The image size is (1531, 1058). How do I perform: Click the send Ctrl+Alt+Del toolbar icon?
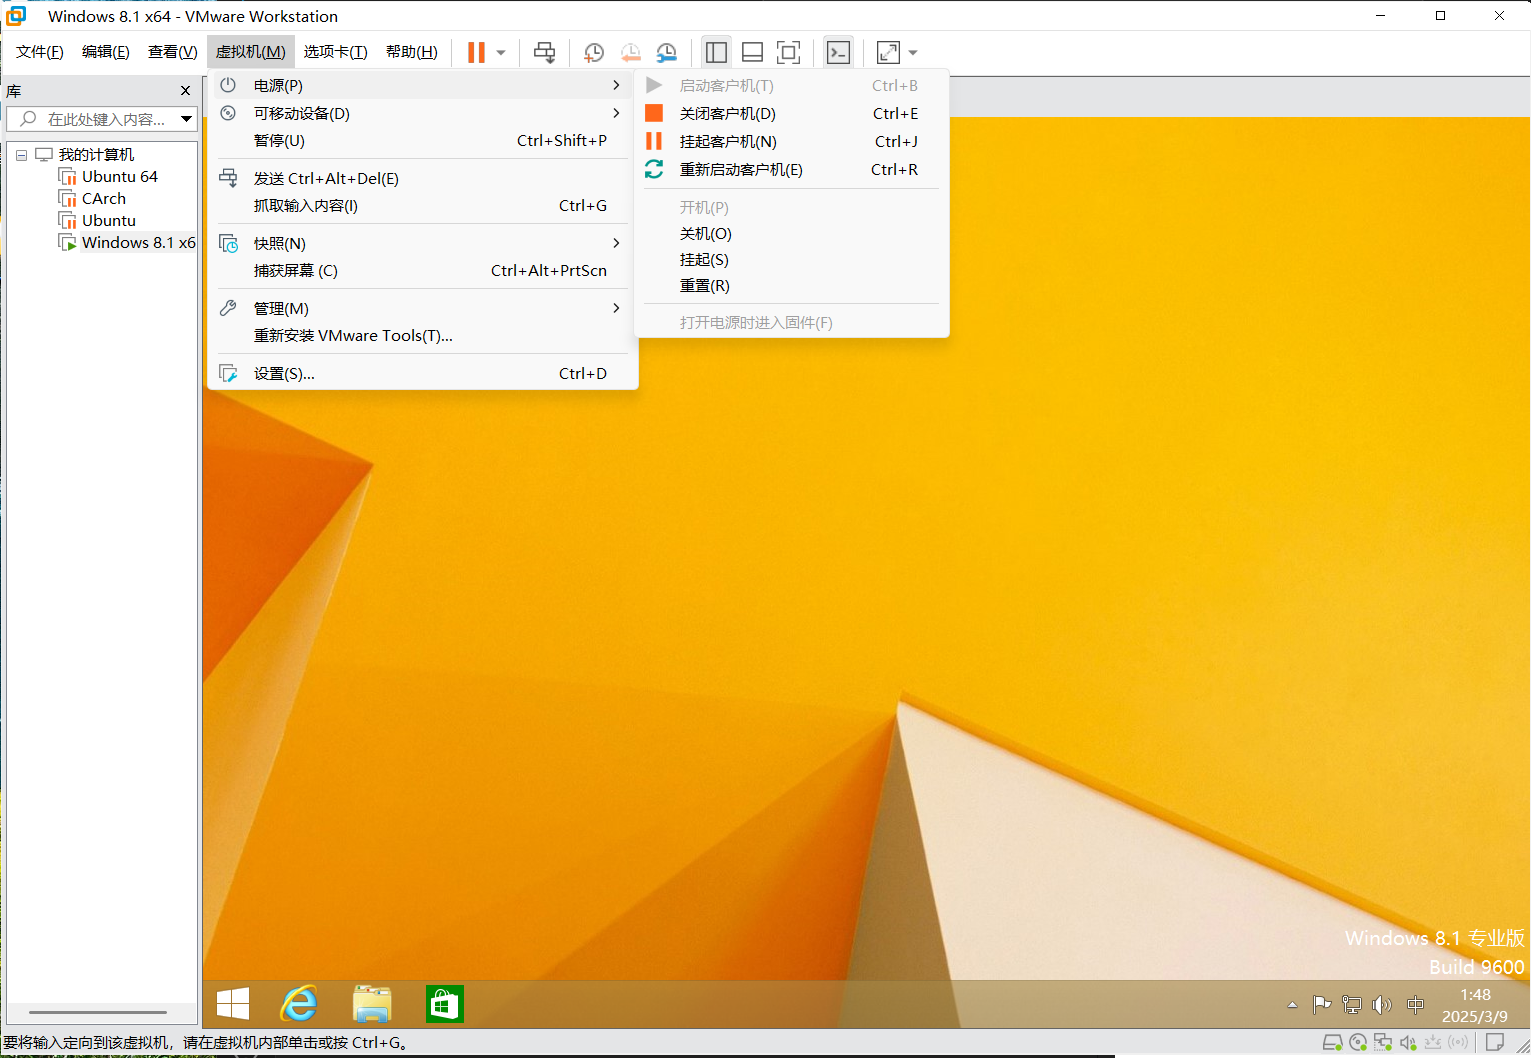544,52
